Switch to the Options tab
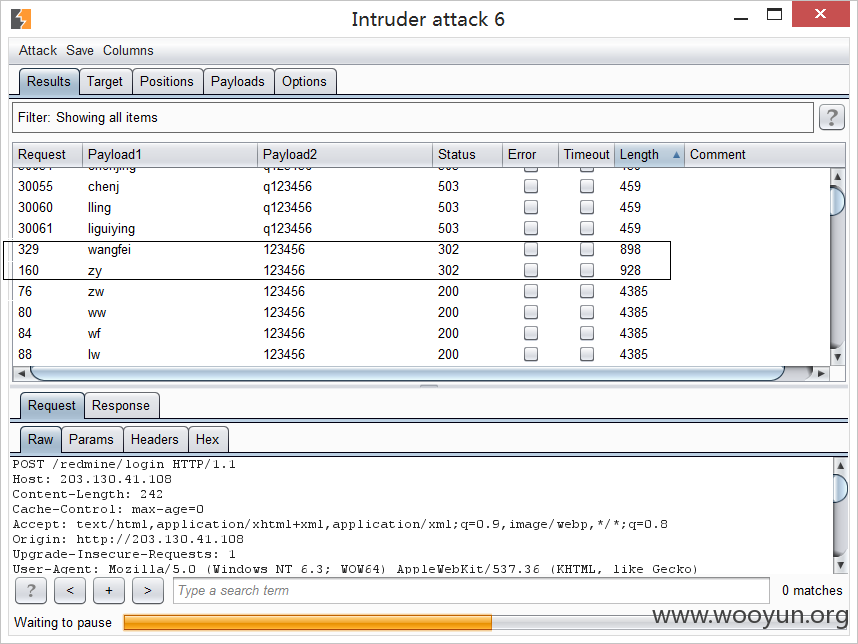The width and height of the screenshot is (858, 644). (304, 82)
